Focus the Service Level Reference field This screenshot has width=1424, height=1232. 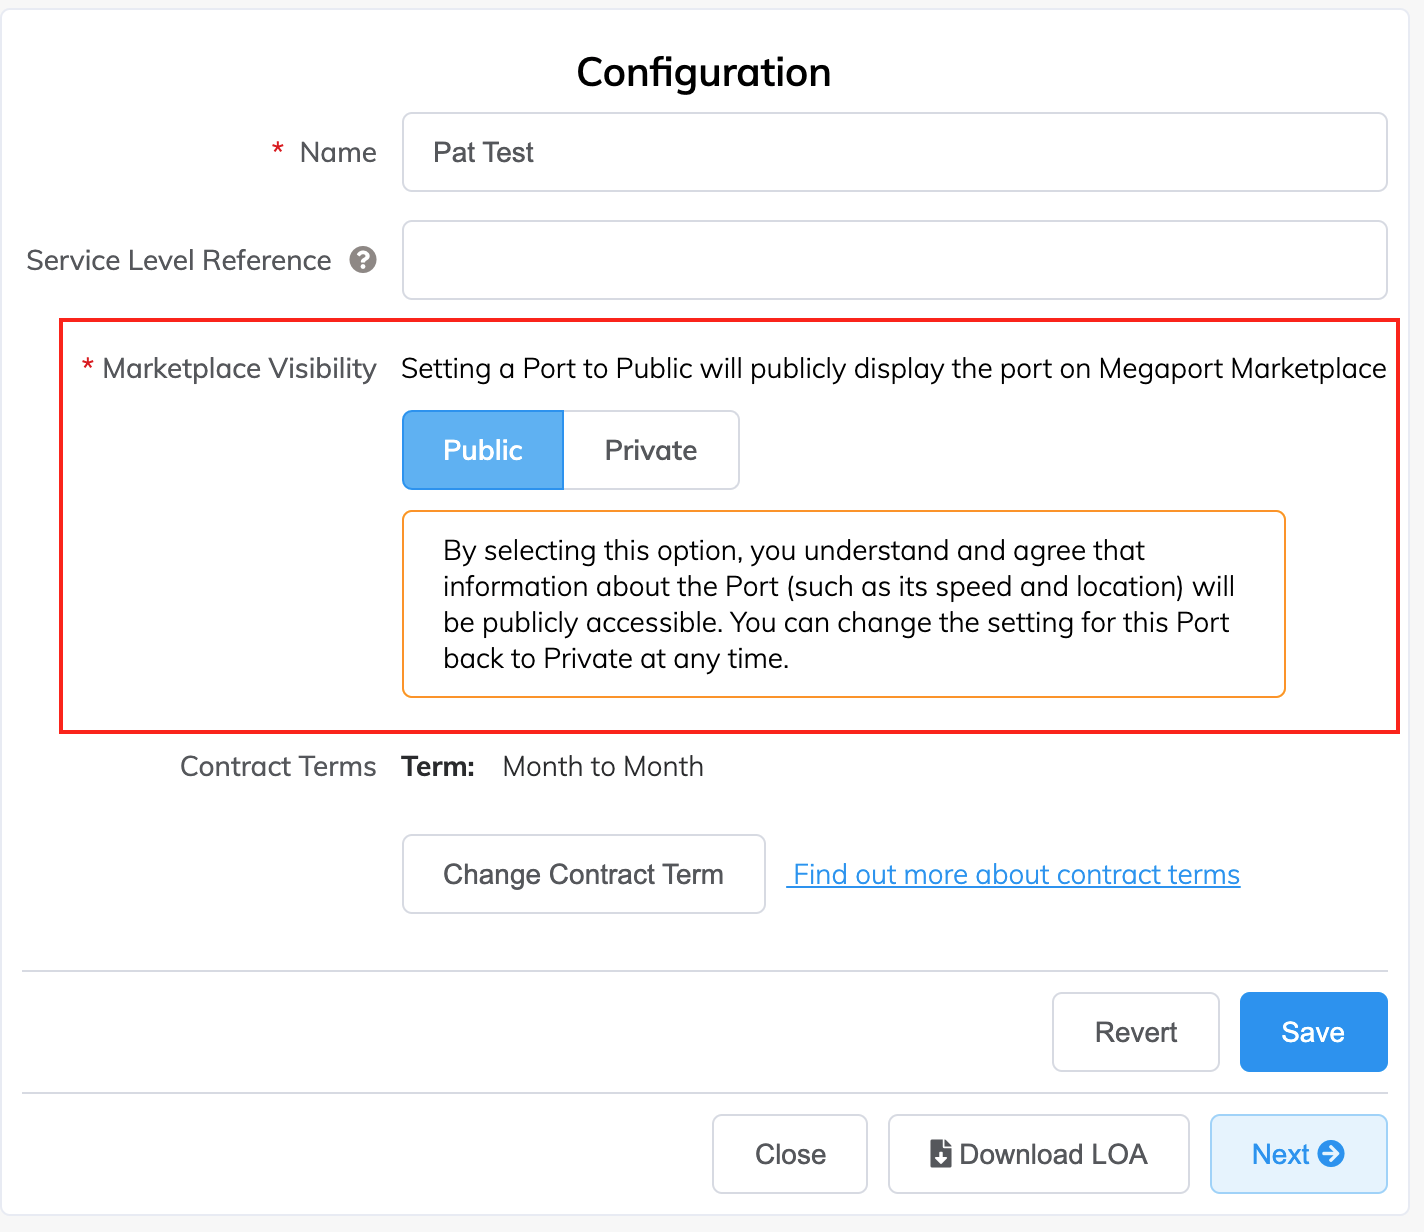894,260
